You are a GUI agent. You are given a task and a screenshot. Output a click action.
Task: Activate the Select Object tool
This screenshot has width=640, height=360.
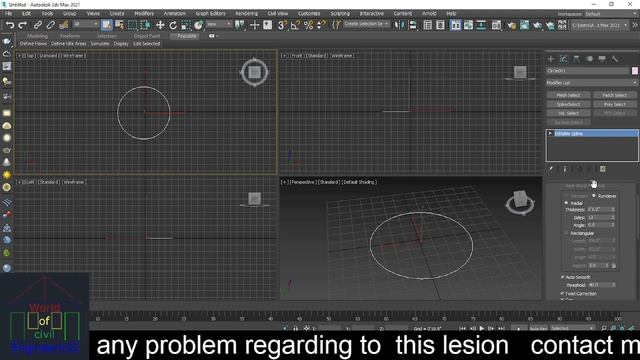107,25
